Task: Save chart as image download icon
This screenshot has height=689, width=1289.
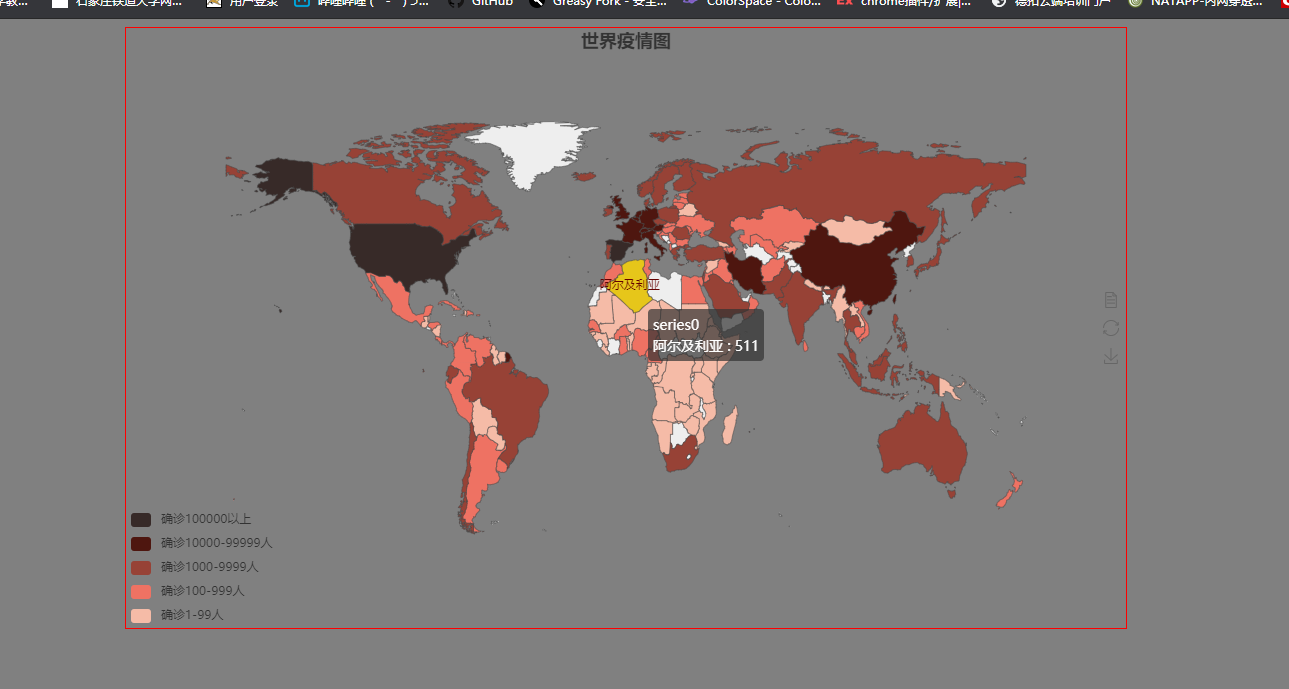Action: point(1110,356)
